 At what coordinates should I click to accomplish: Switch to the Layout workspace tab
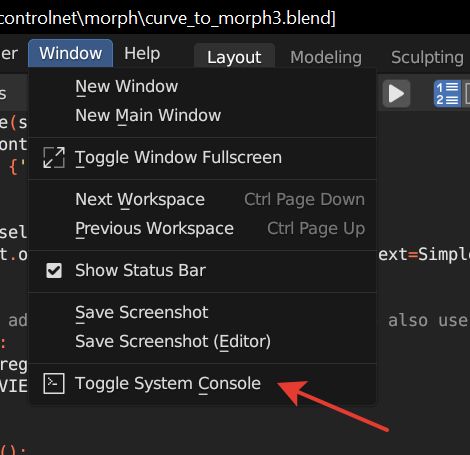[x=234, y=57]
